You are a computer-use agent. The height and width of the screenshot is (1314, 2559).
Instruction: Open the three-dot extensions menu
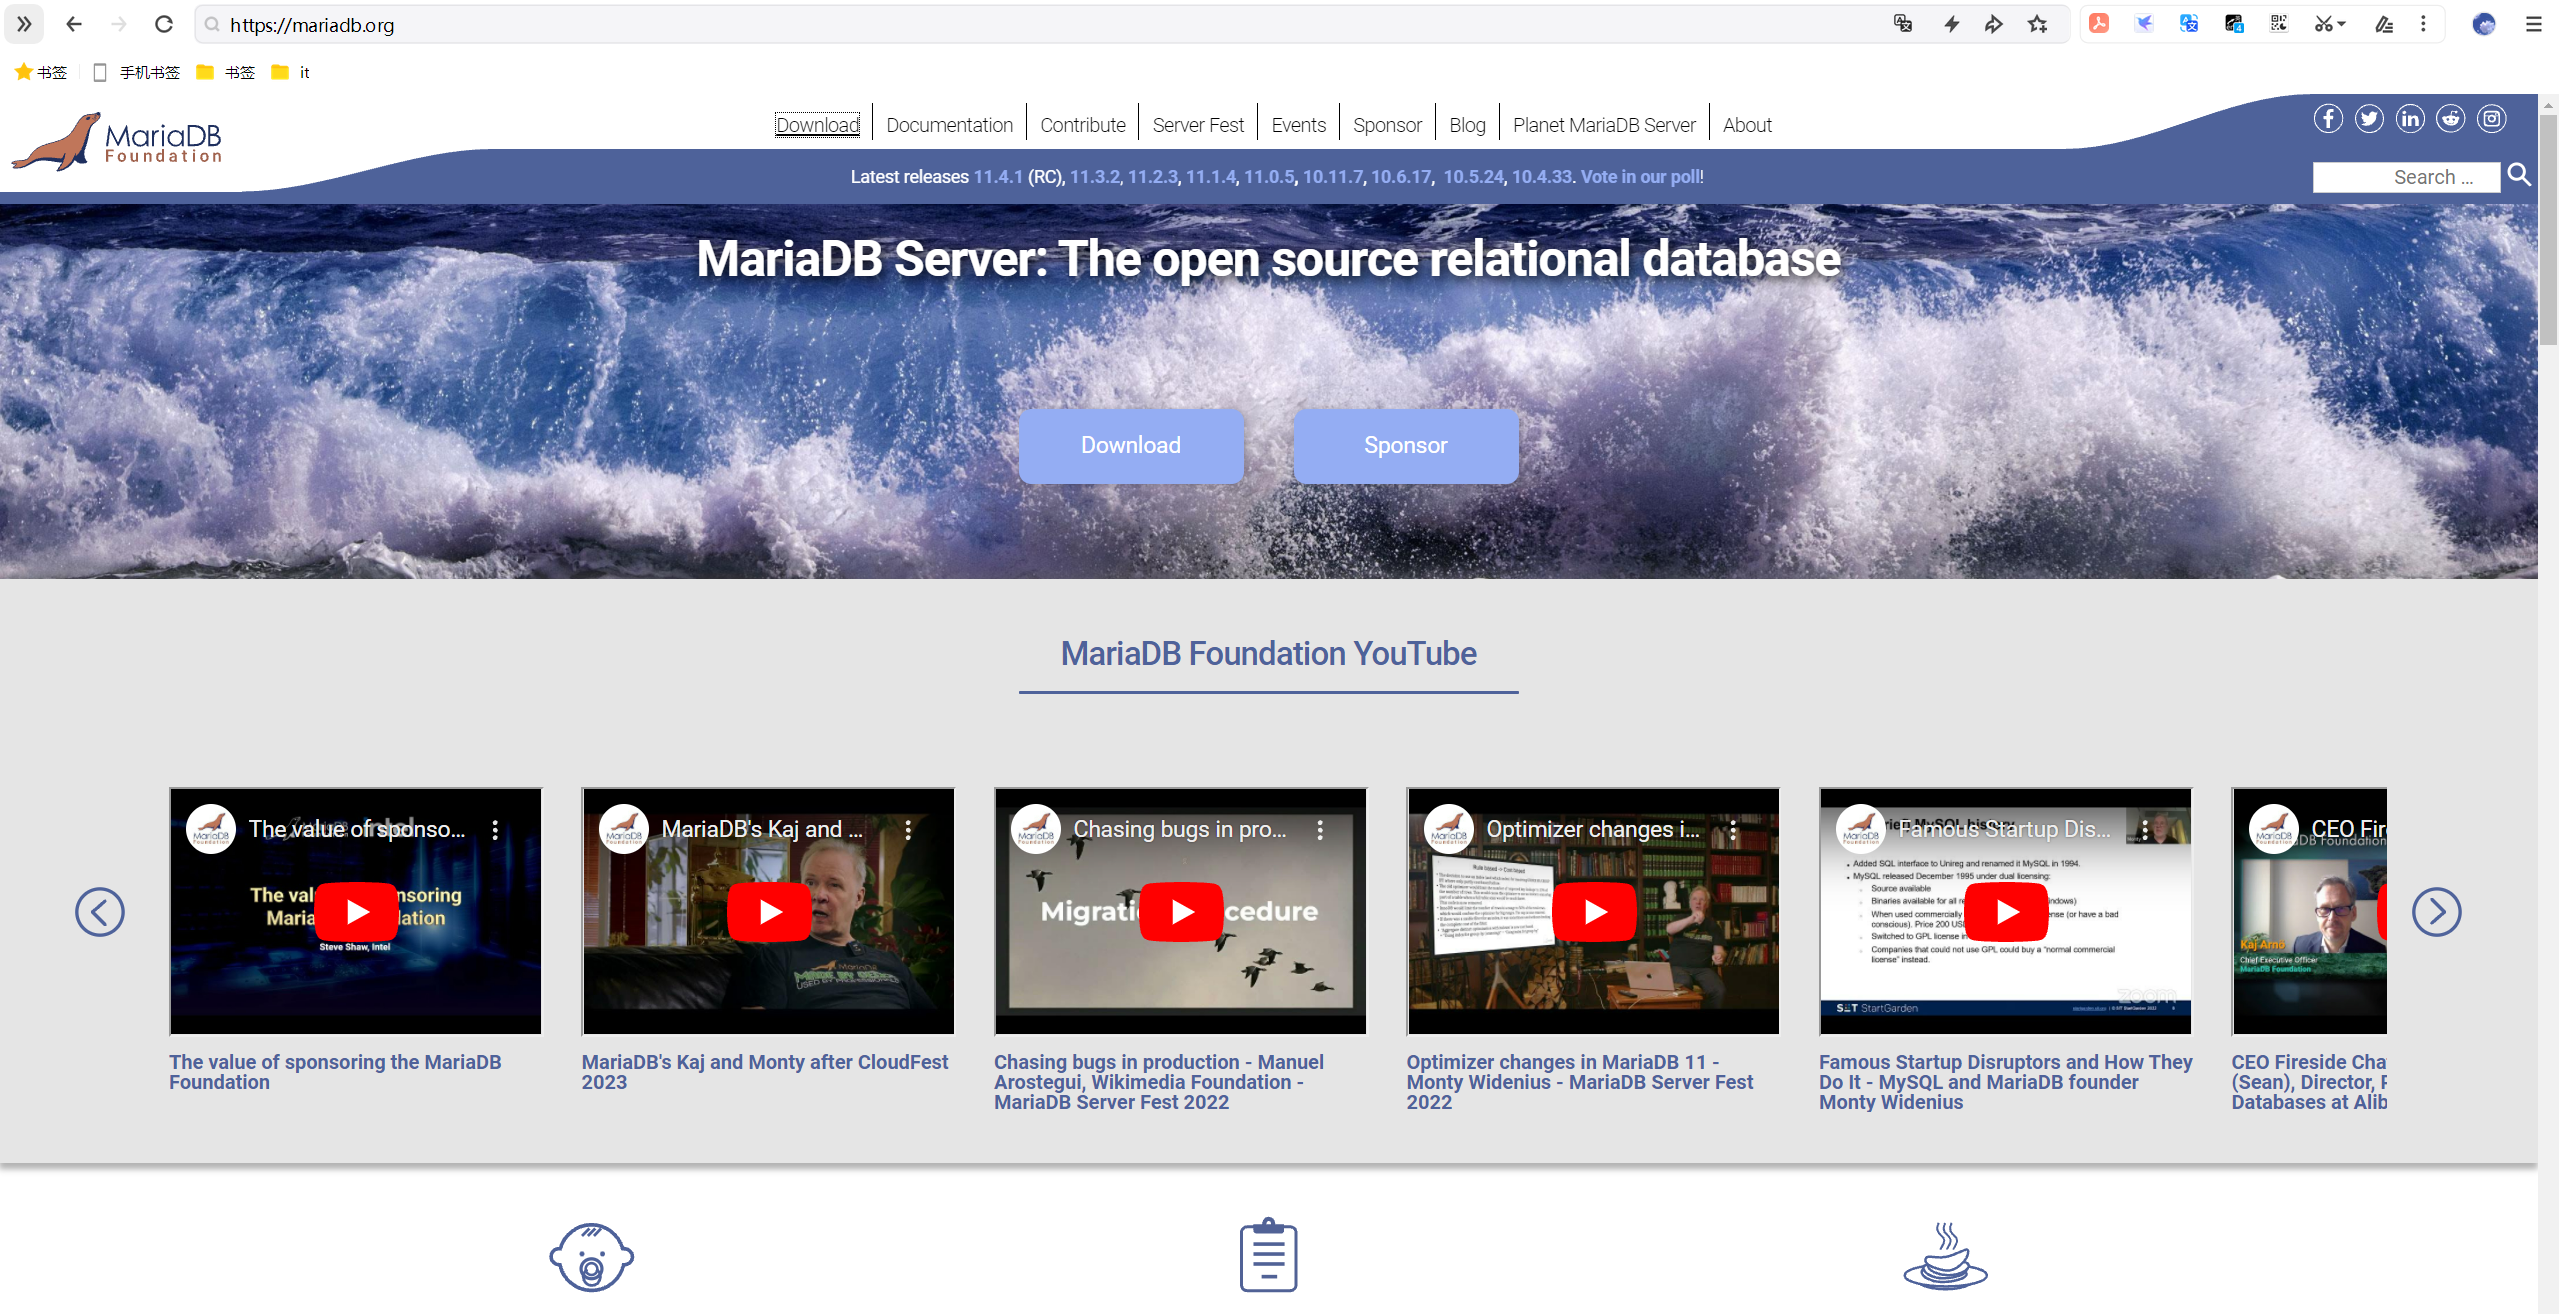[2423, 24]
